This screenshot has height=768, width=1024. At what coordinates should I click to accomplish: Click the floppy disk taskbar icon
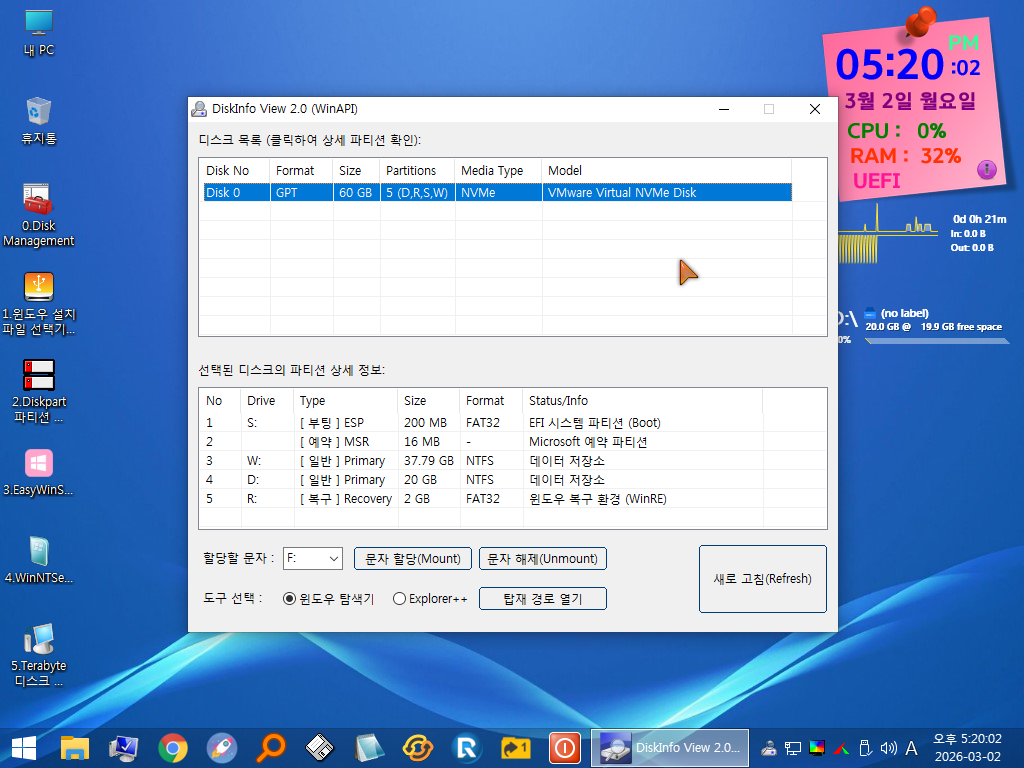(319, 748)
